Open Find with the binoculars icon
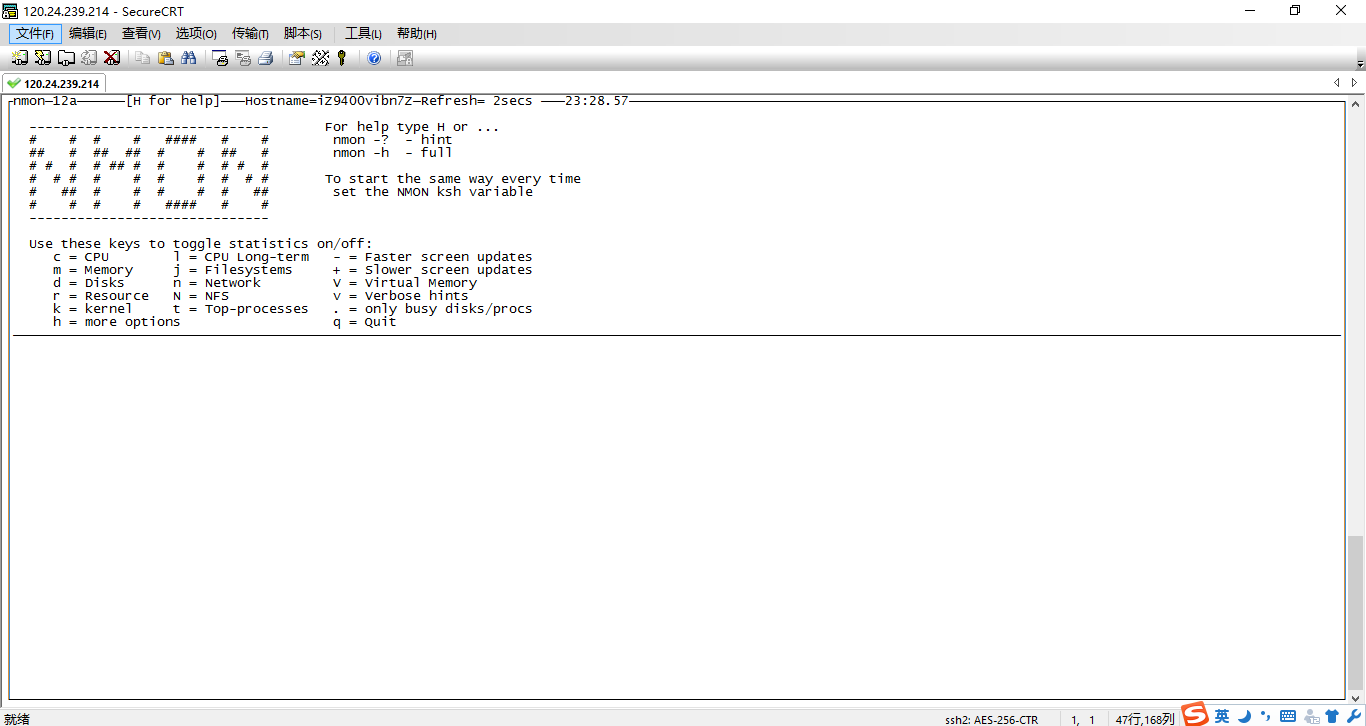1366x726 pixels. click(x=188, y=58)
